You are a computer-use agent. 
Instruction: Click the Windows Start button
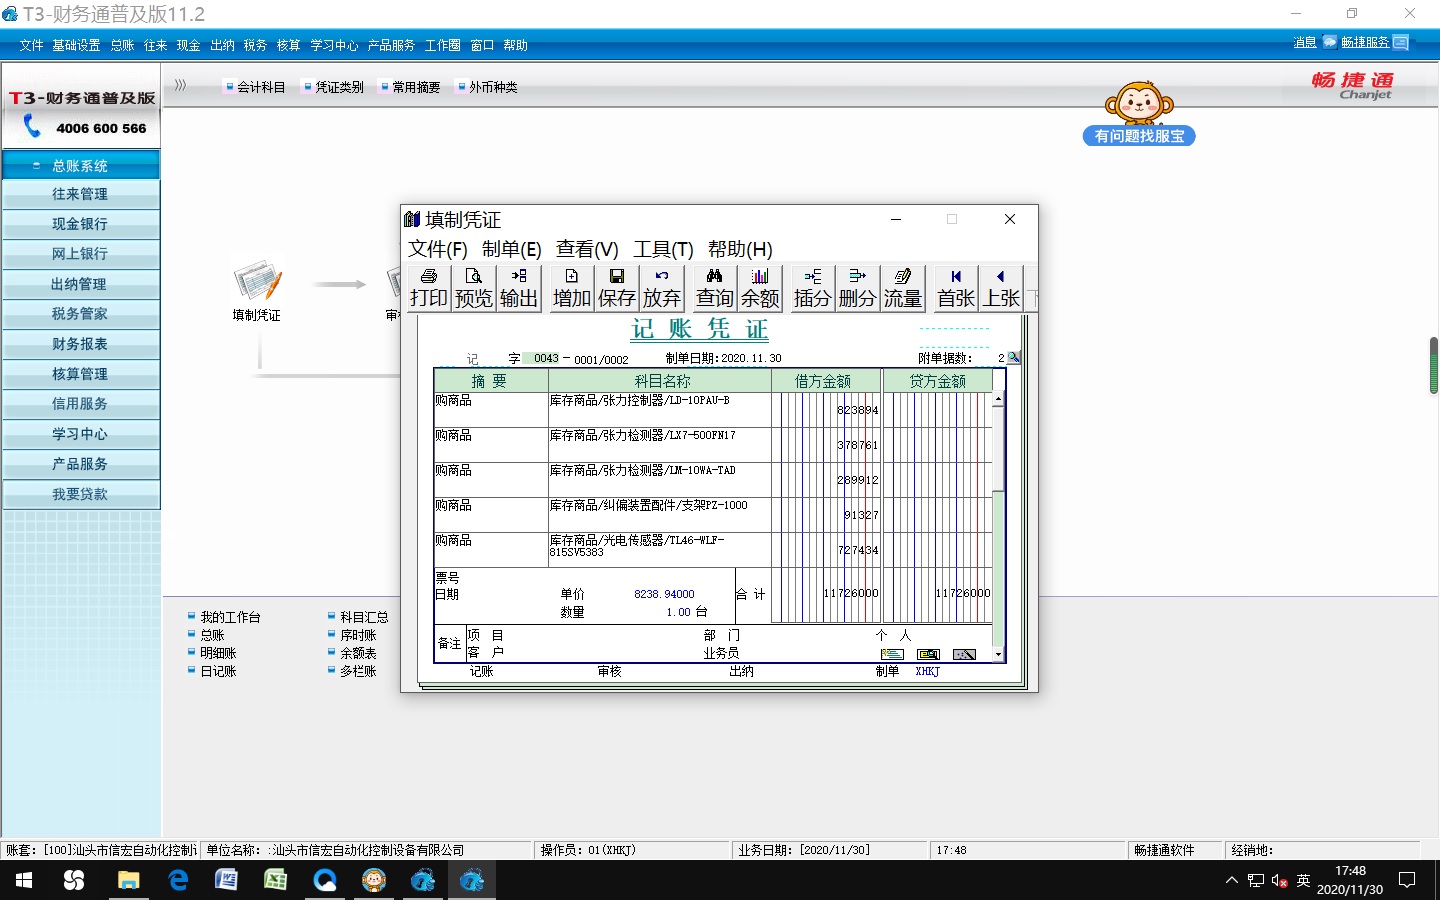click(24, 880)
